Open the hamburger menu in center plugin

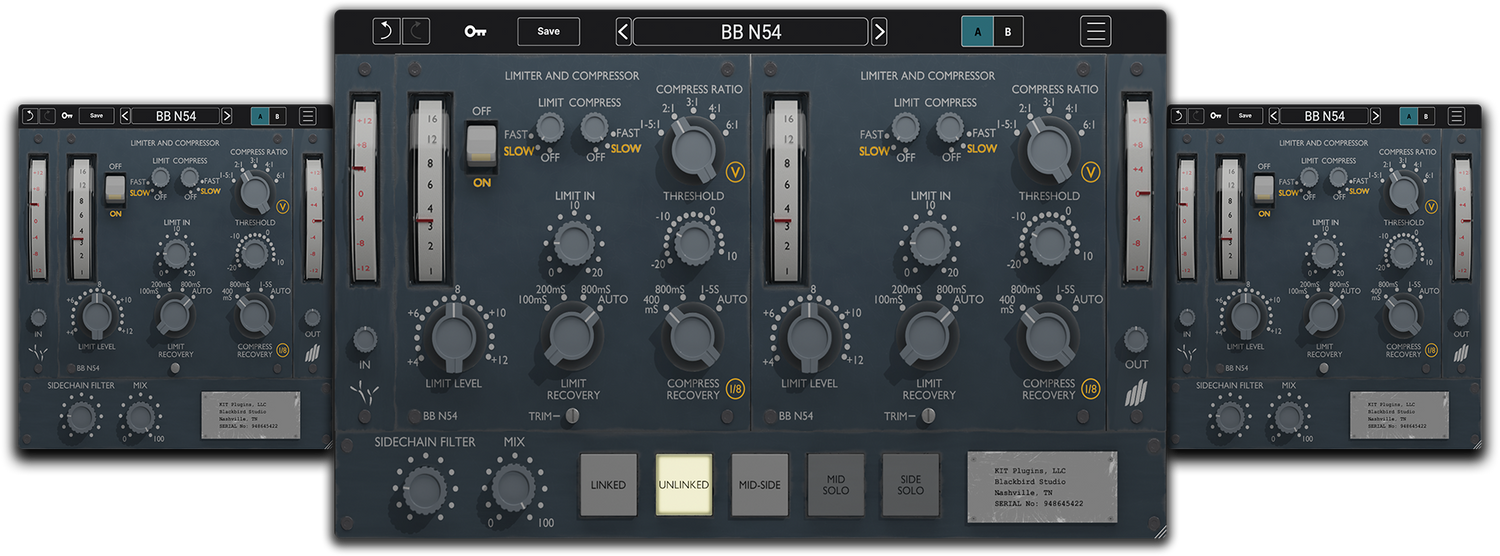point(1096,31)
